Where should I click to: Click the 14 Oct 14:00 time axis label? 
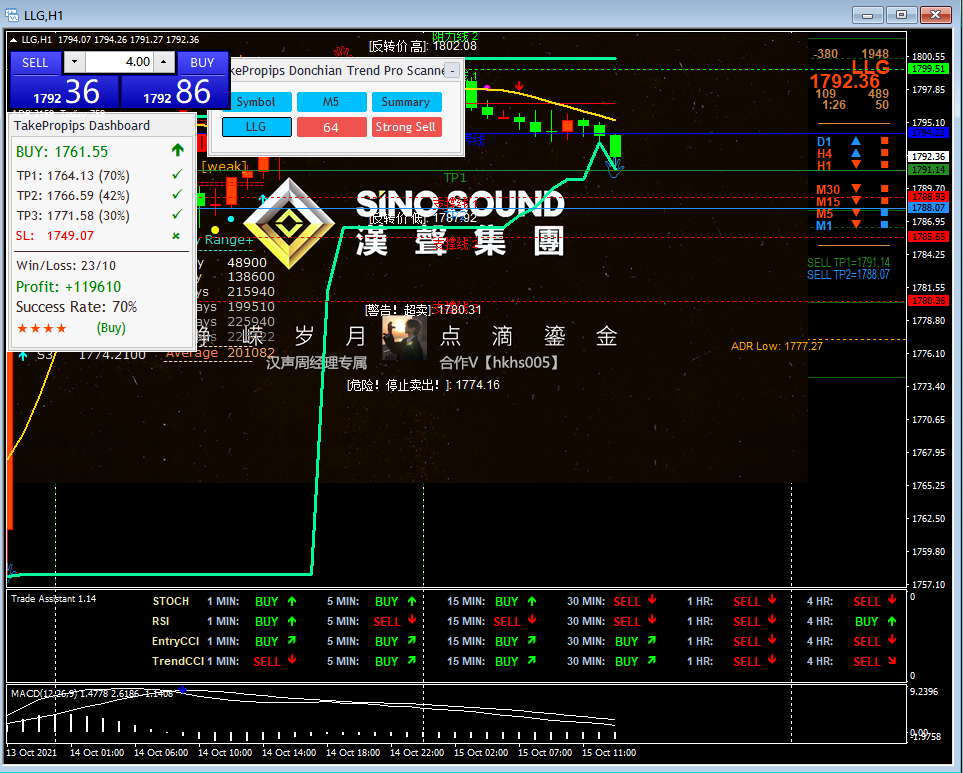(289, 753)
